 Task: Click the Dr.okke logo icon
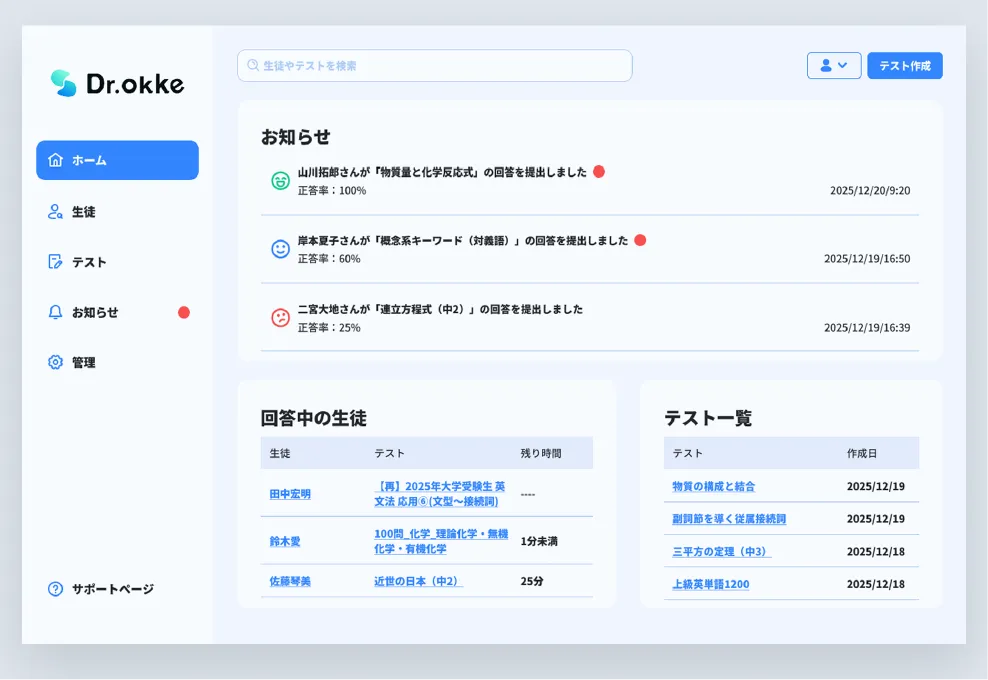(64, 83)
